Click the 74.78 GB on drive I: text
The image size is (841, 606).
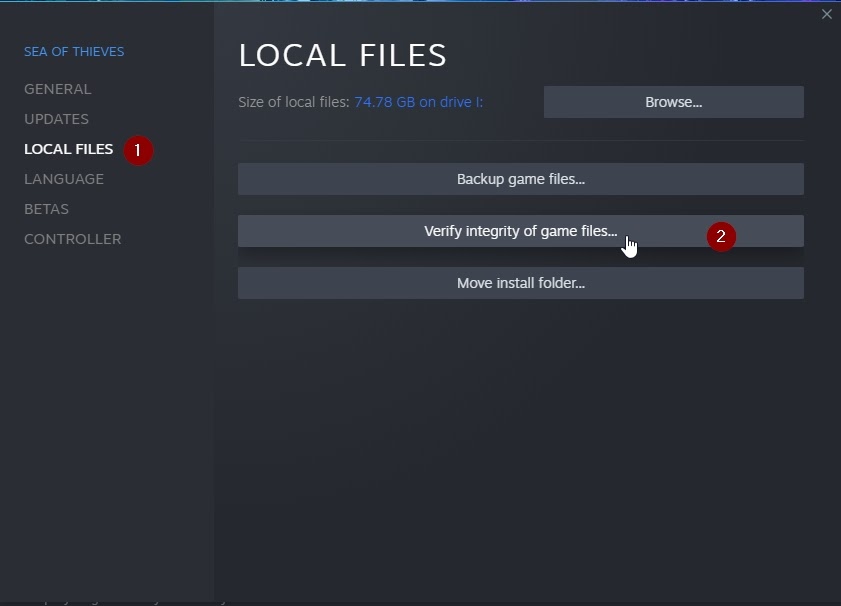pyautogui.click(x=418, y=102)
